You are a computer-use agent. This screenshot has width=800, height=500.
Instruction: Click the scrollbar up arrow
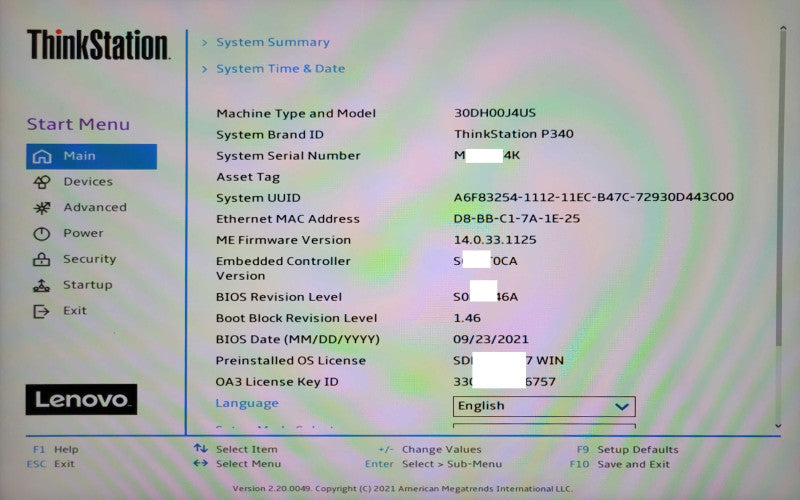(x=783, y=28)
